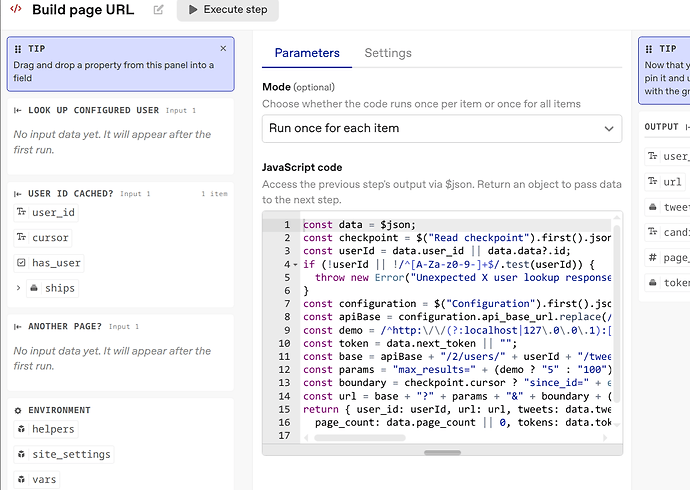Viewport: 690px width, 490px height.
Task: Click the Another Page? input arrow icon
Action: [x=18, y=327]
